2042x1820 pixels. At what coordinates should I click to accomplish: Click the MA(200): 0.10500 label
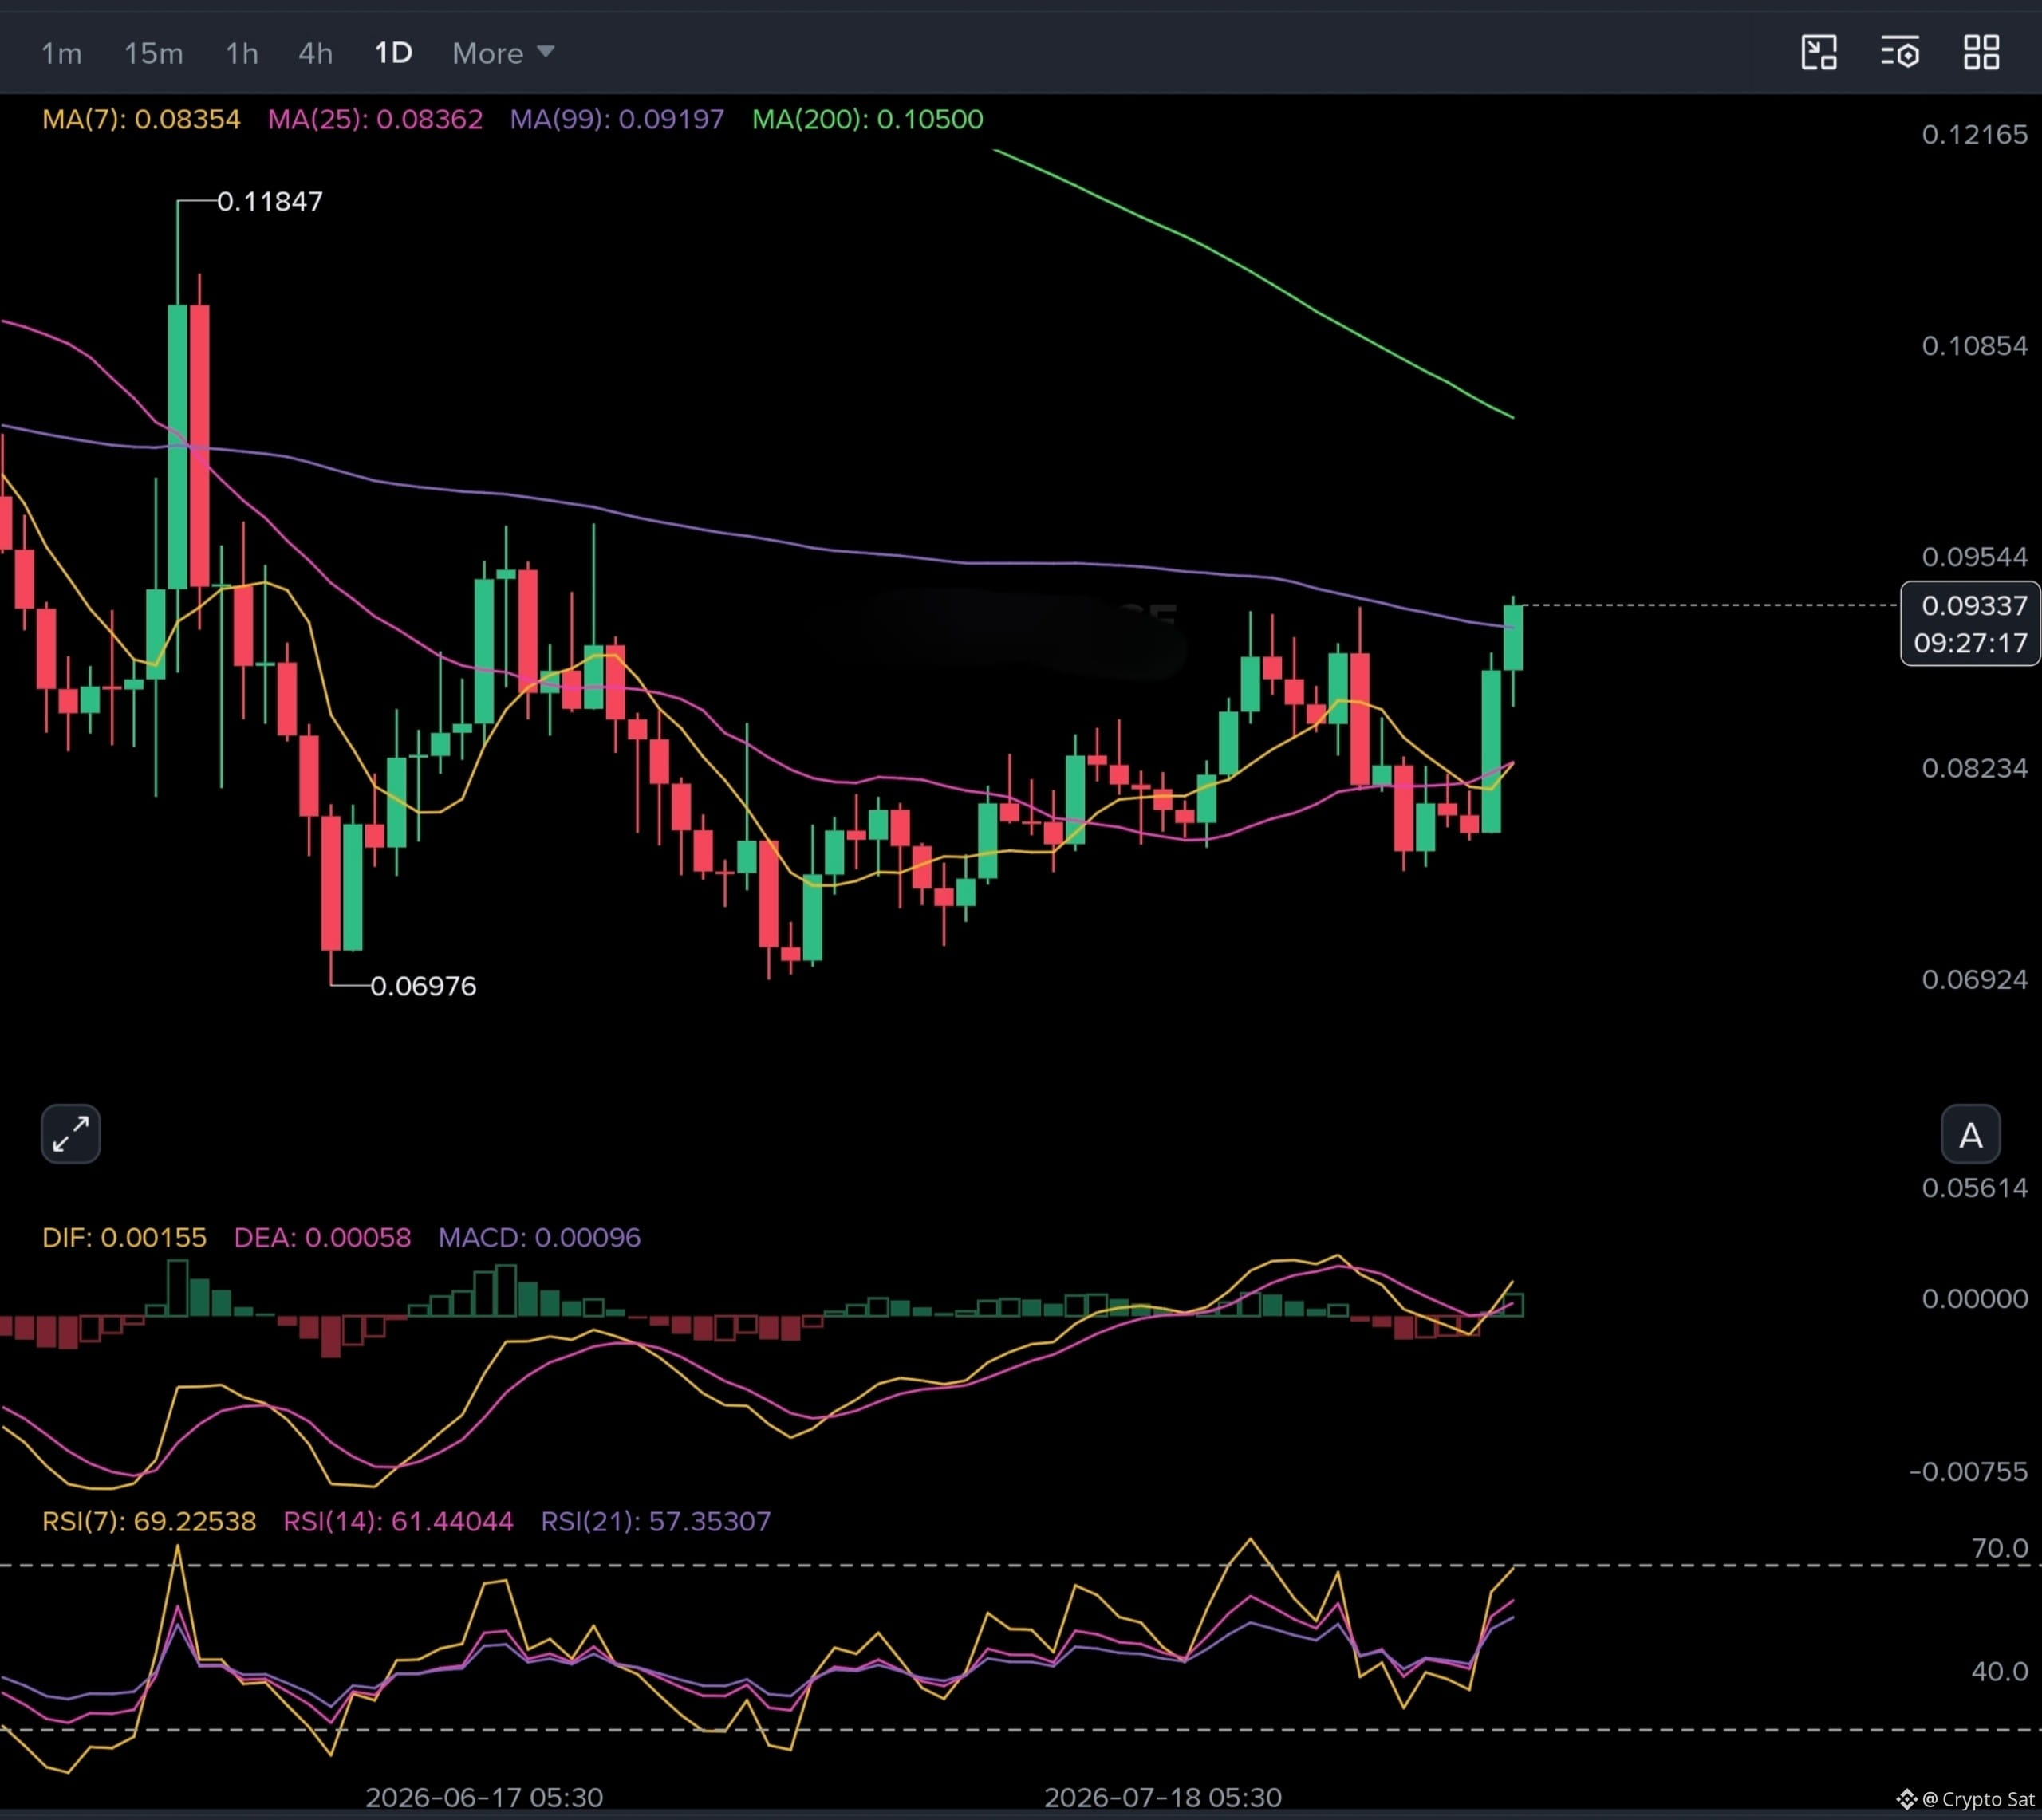pyautogui.click(x=867, y=119)
